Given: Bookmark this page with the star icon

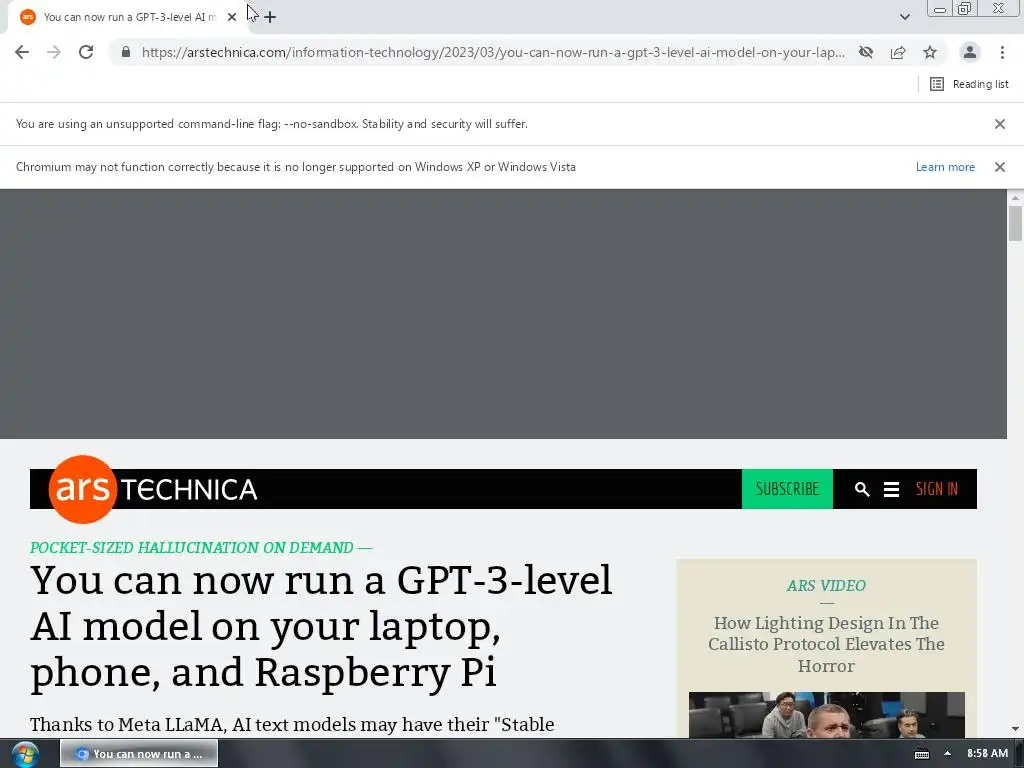Looking at the screenshot, I should [x=930, y=52].
